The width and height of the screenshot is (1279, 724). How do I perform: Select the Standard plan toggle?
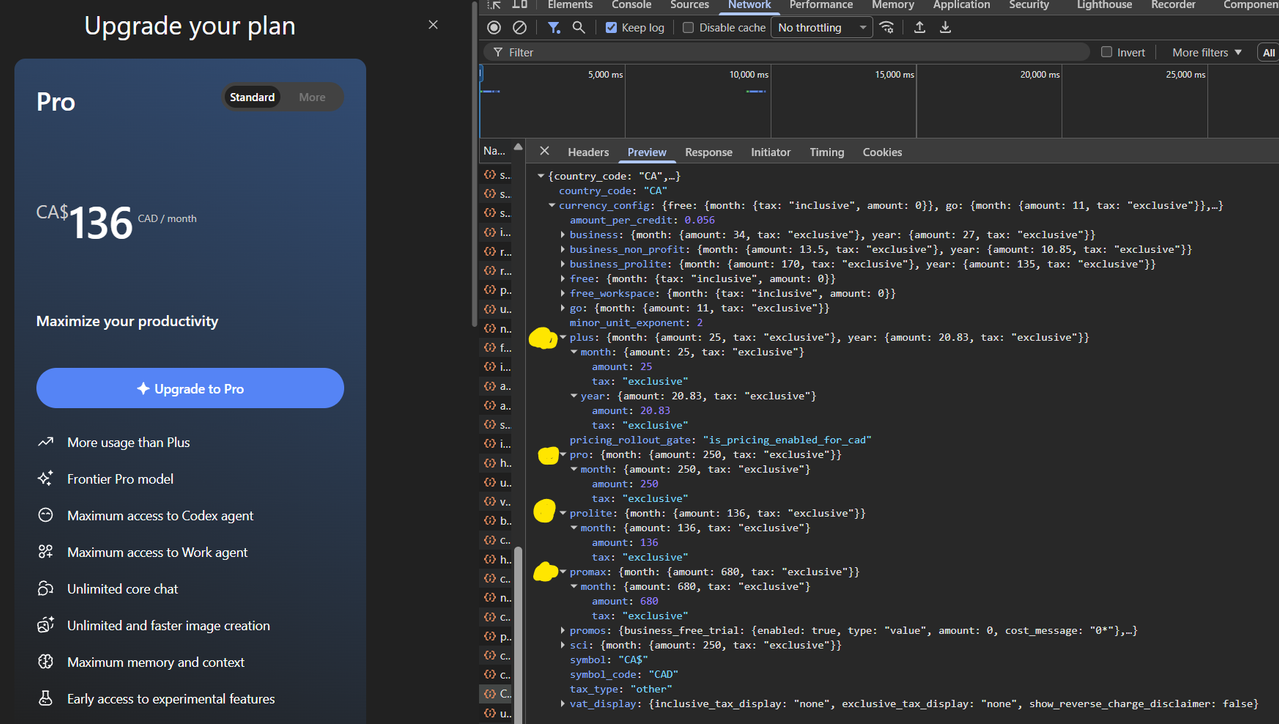click(x=252, y=97)
